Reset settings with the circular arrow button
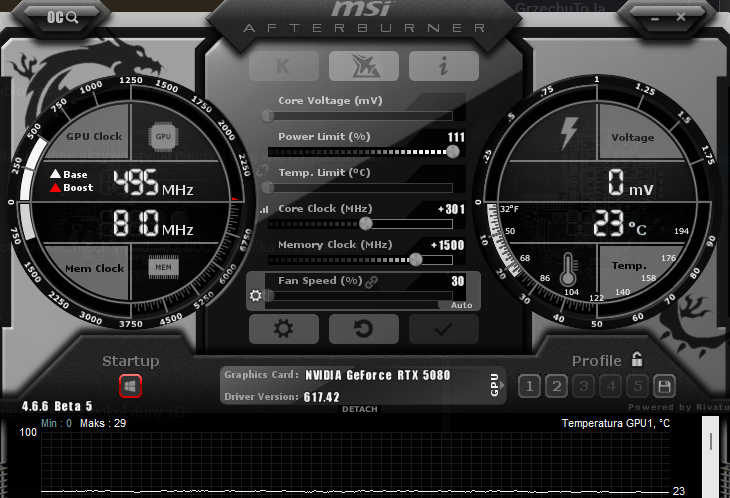Viewport: 730px width, 498px height. 364,329
